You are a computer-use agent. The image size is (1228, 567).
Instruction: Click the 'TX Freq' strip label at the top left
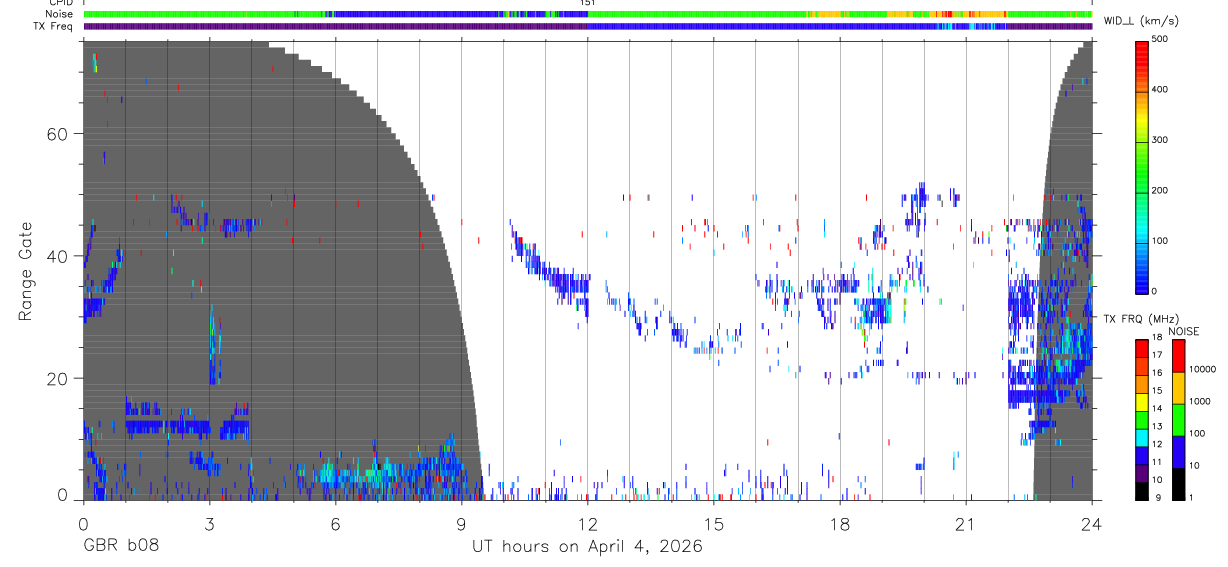pyautogui.click(x=54, y=26)
